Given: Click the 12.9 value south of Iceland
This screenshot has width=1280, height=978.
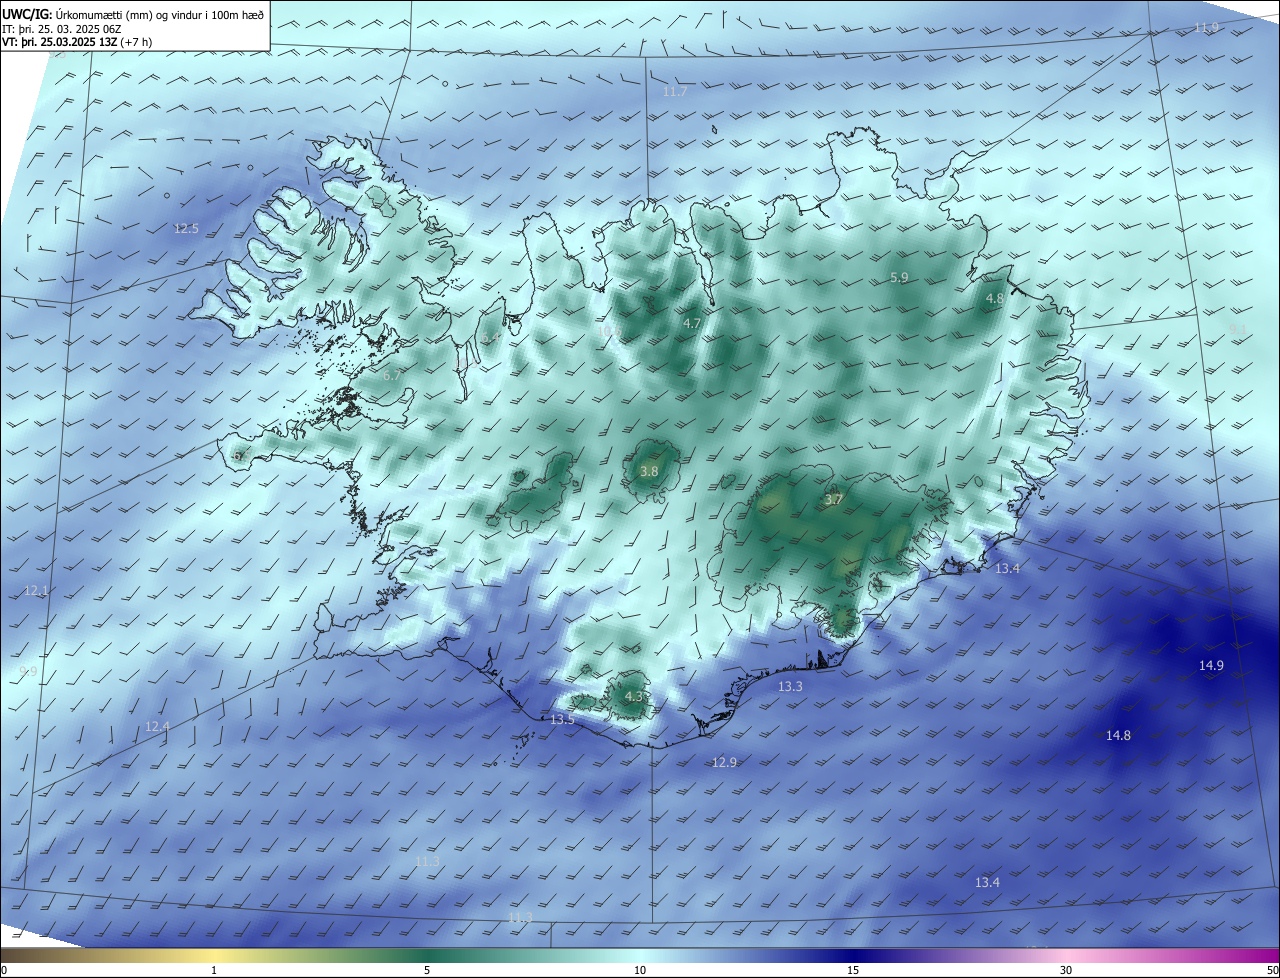Looking at the screenshot, I should pos(724,762).
